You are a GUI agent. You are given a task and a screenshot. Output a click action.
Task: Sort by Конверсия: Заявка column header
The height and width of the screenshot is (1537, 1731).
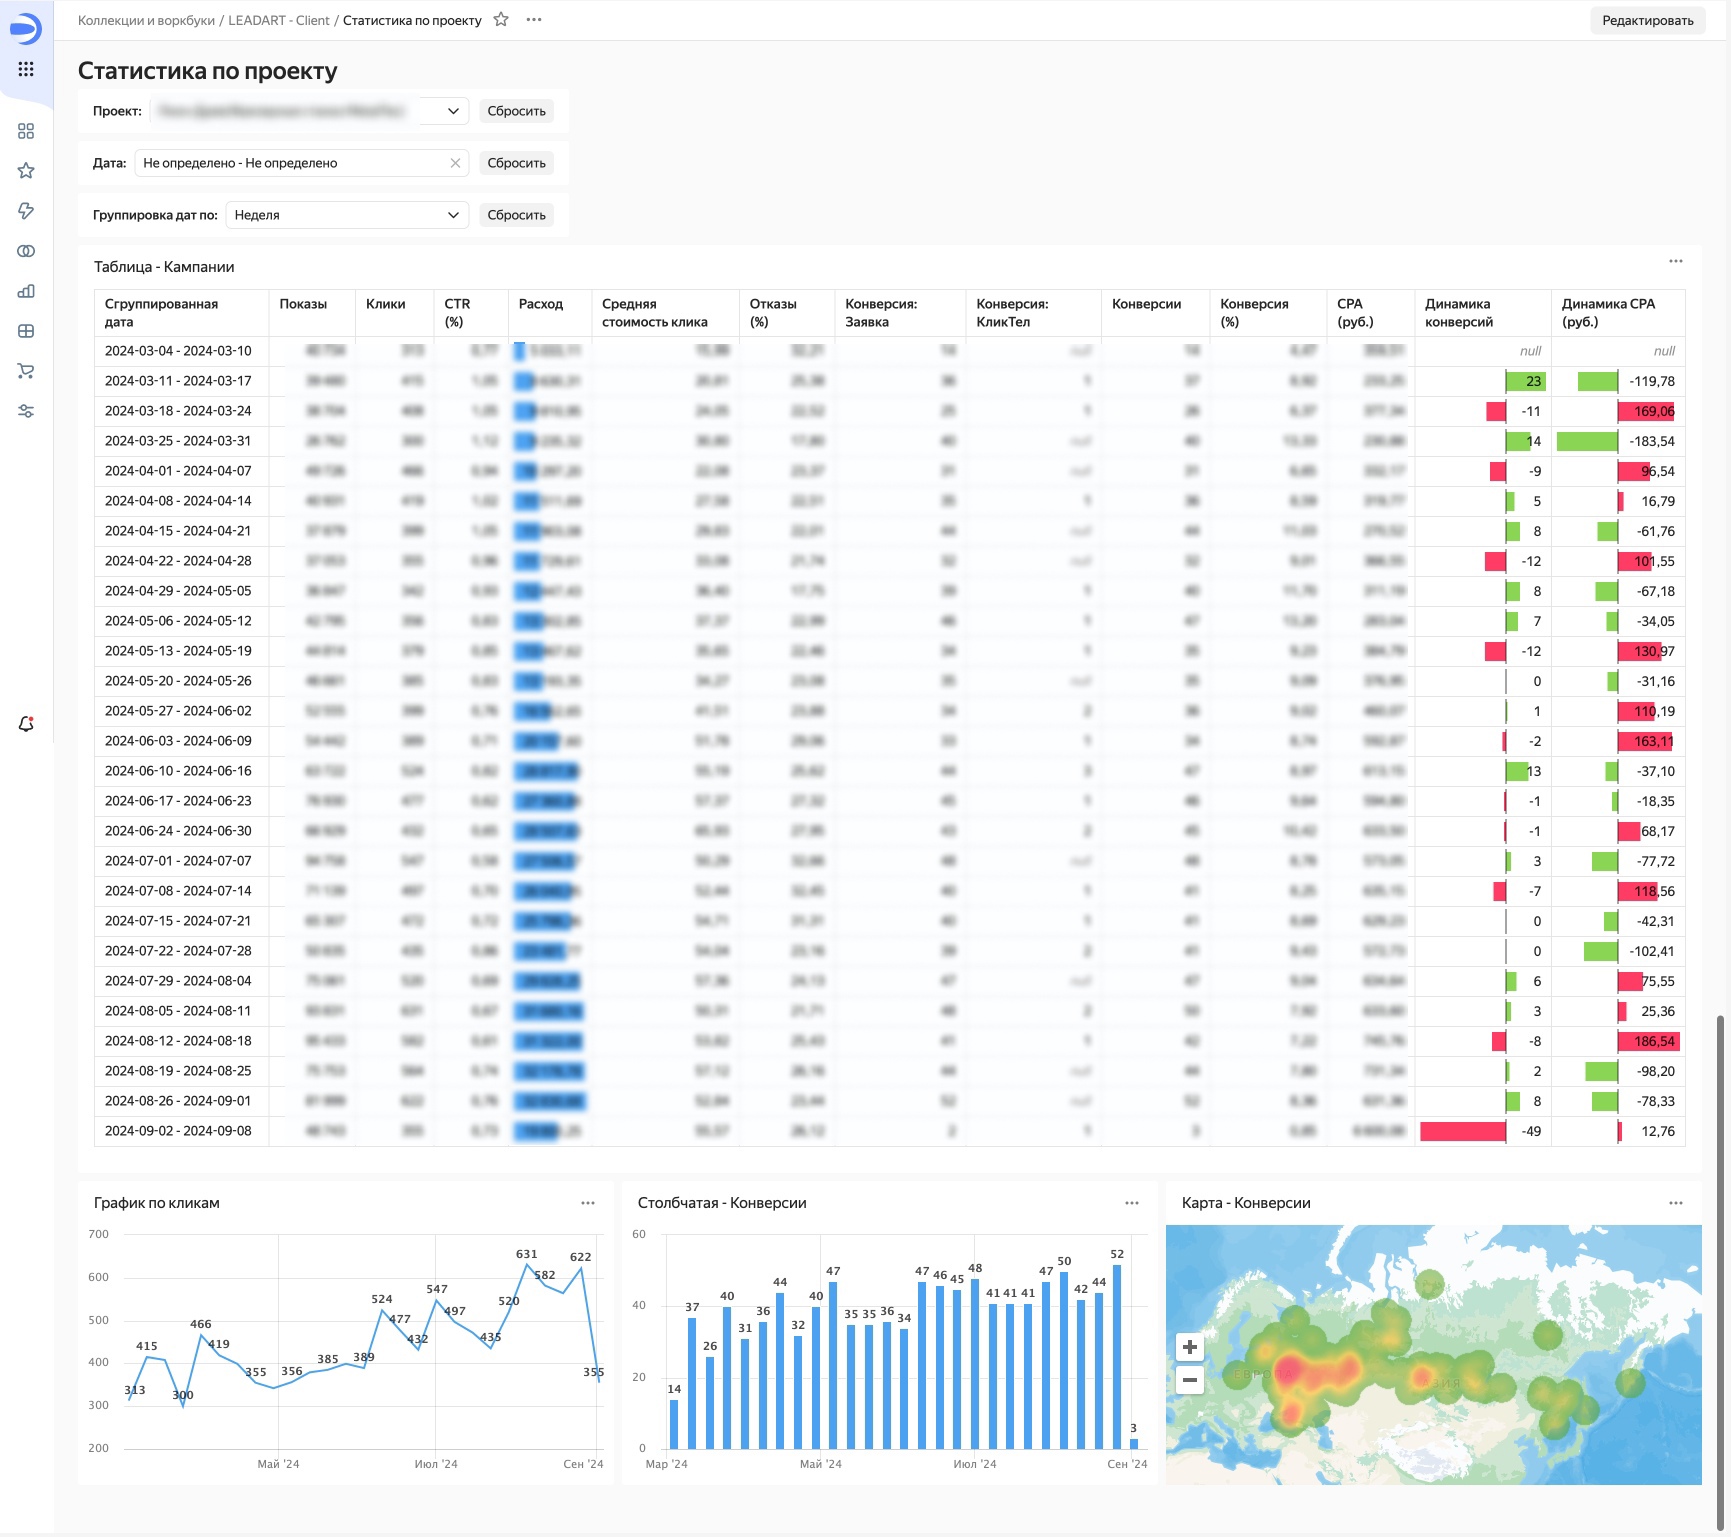899,313
